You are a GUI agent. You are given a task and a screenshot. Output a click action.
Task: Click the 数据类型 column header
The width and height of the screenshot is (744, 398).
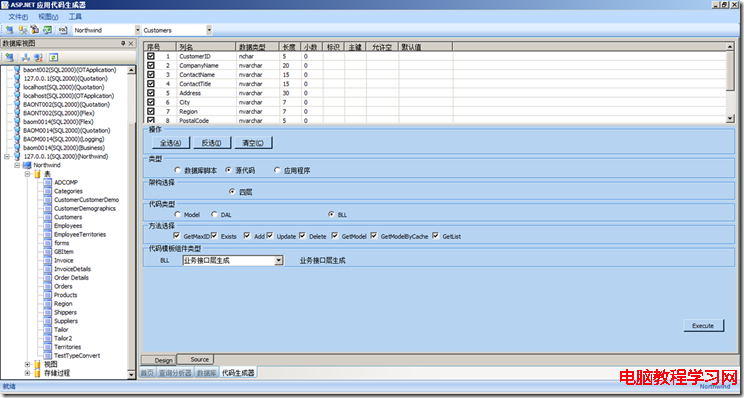point(258,47)
